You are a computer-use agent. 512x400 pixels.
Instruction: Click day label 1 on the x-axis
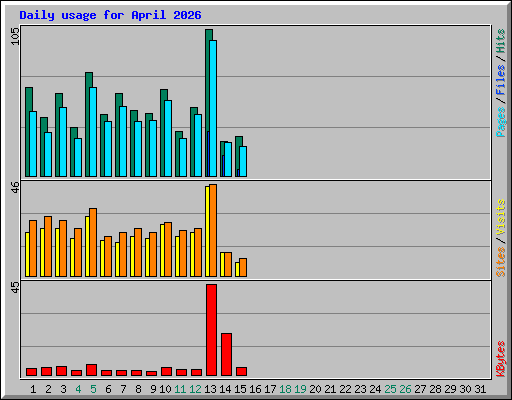(33, 389)
